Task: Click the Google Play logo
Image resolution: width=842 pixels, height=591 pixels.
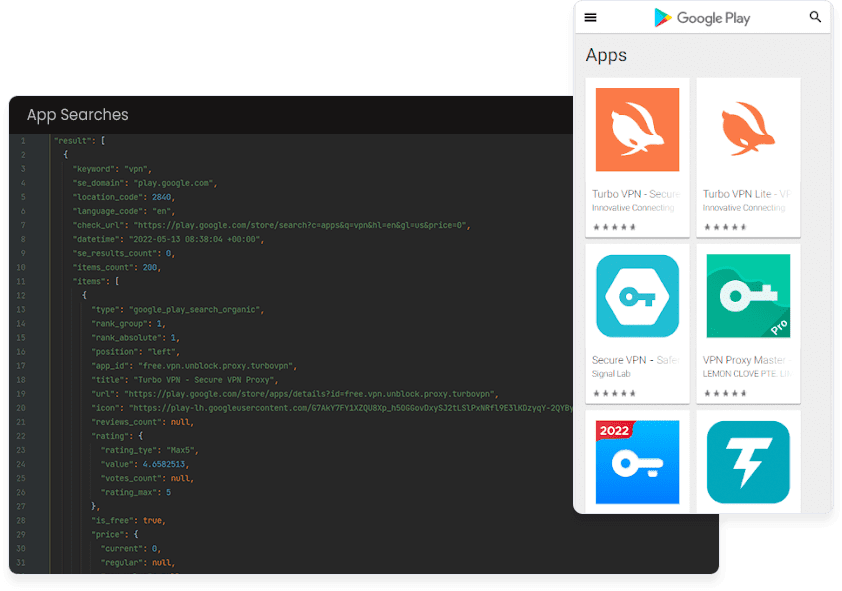Action: (702, 18)
